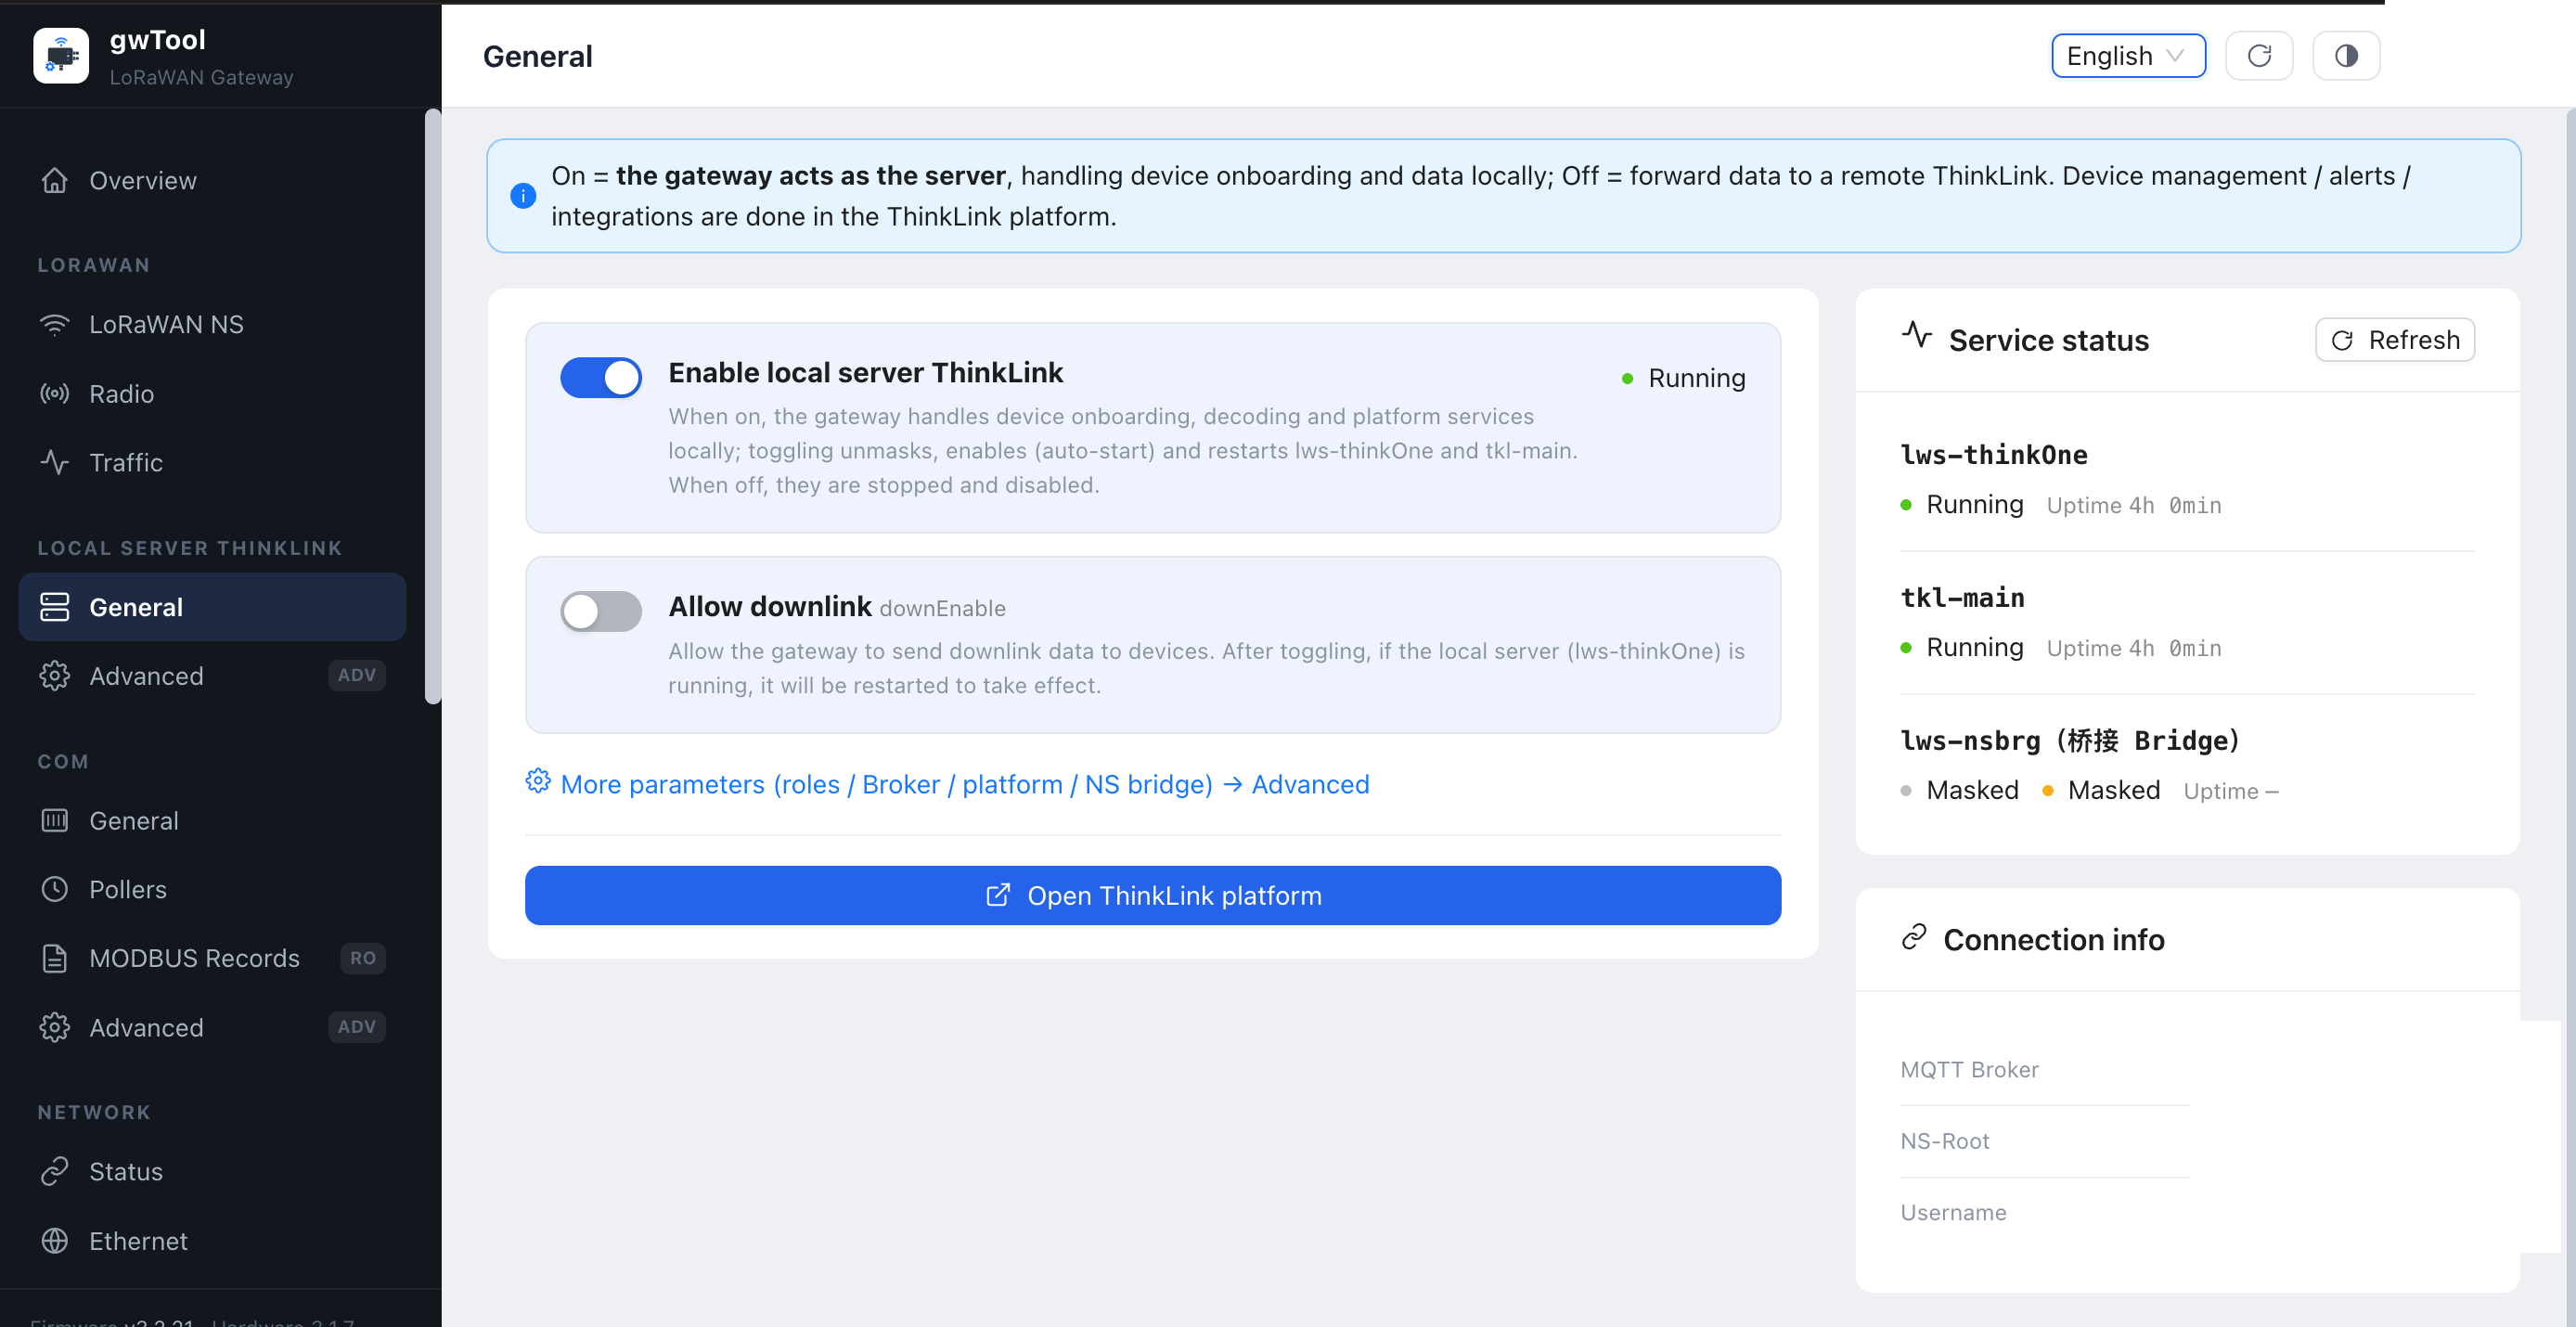Image resolution: width=2576 pixels, height=1327 pixels.
Task: Open the English language dropdown
Action: click(x=2128, y=56)
